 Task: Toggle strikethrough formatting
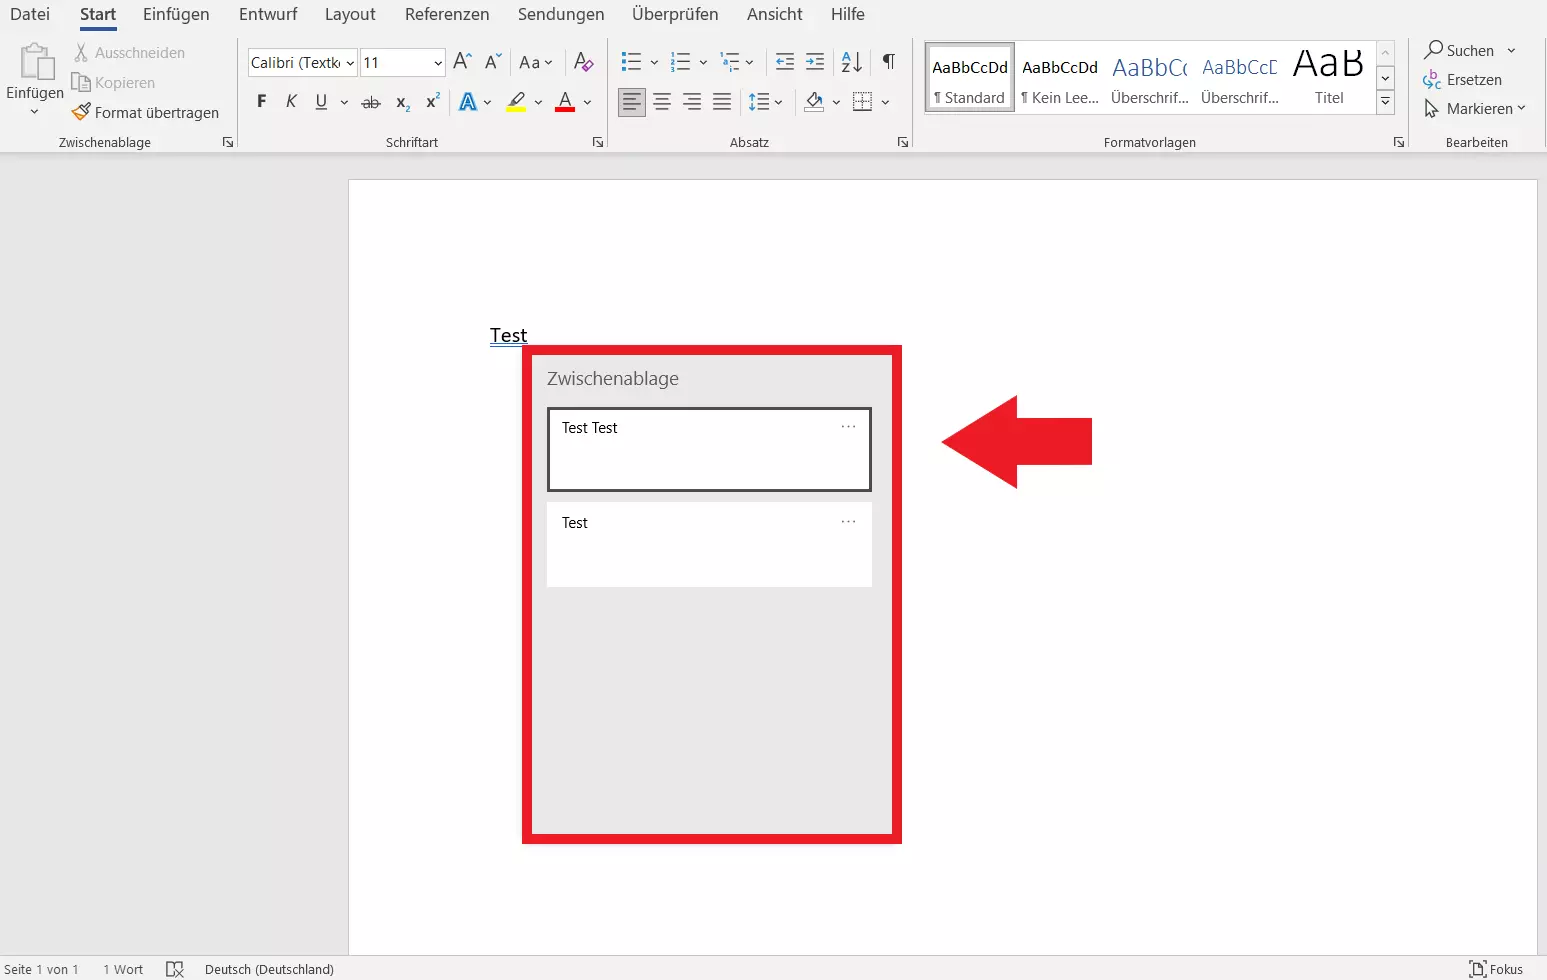click(x=371, y=102)
